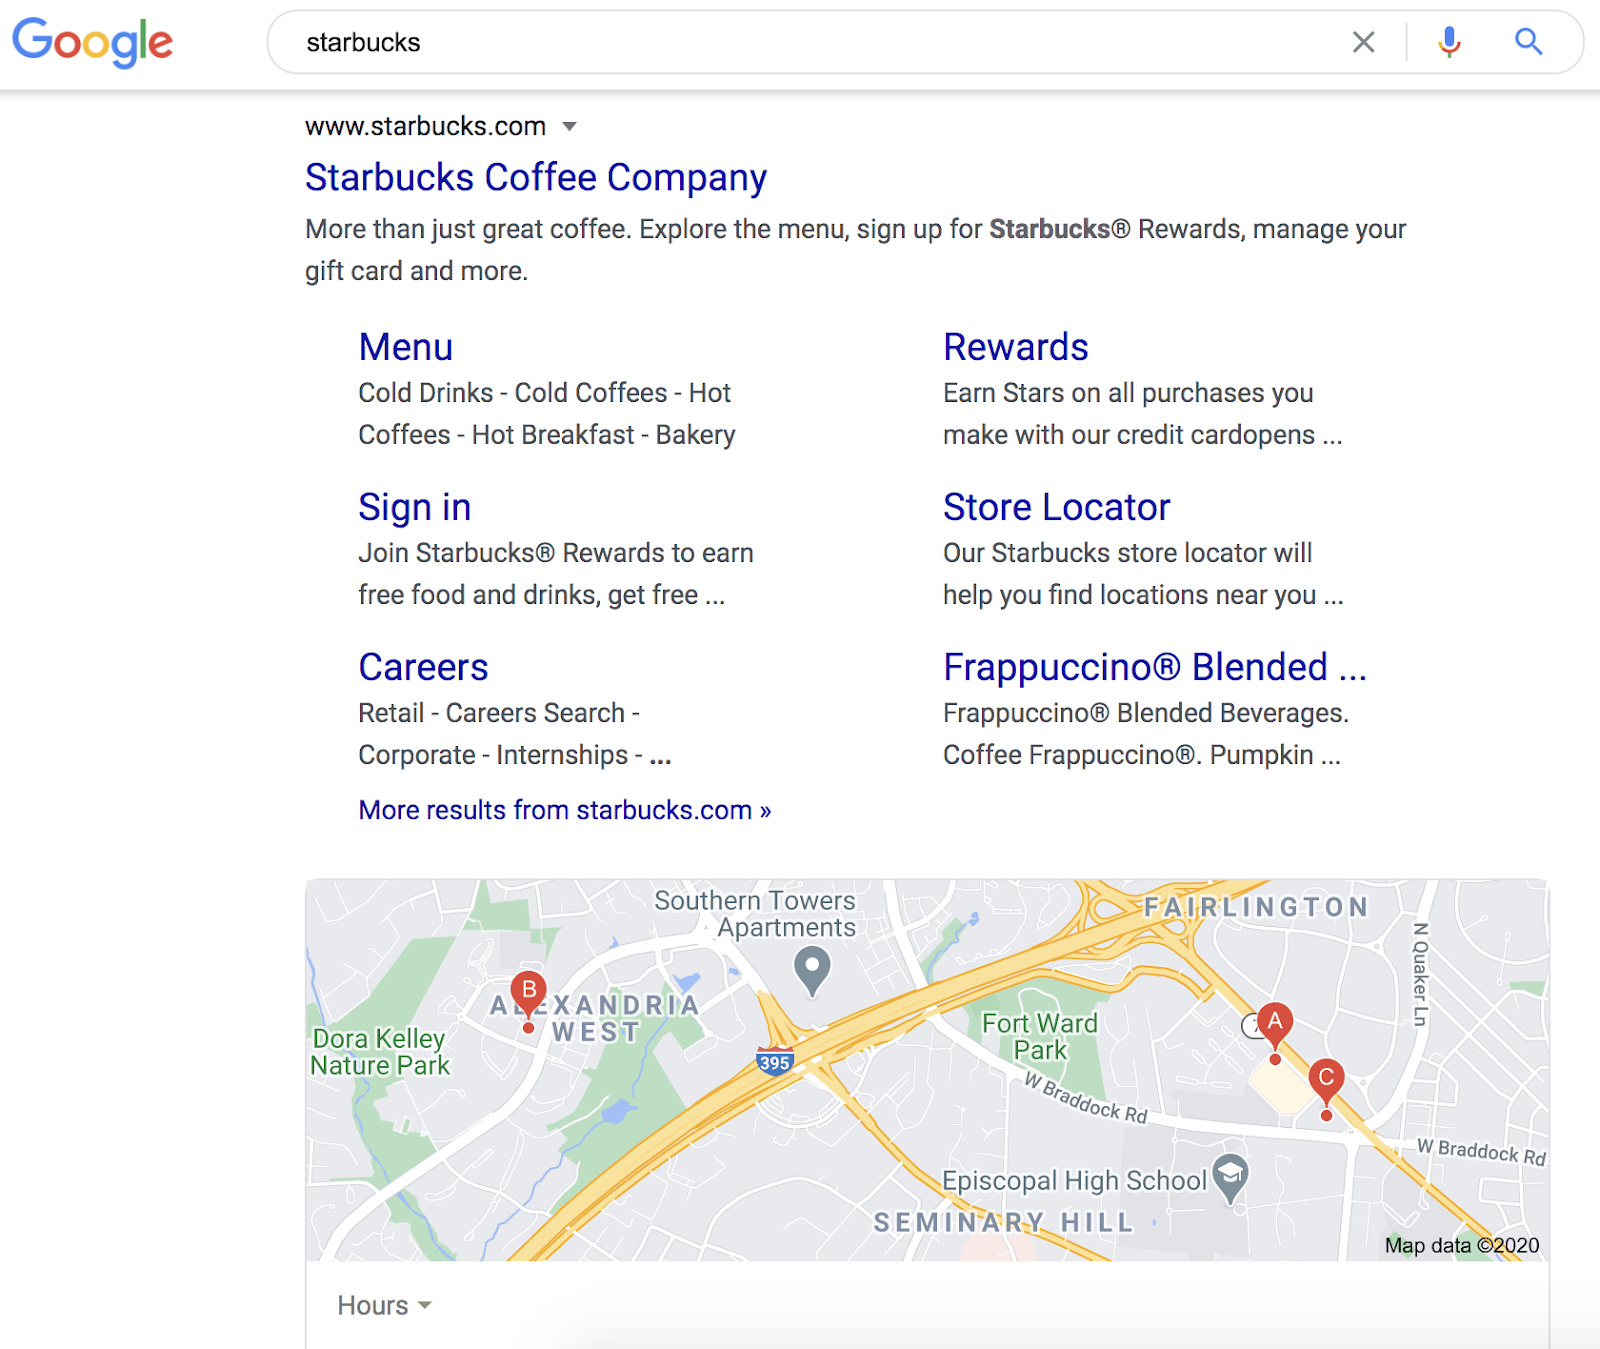
Task: Click More results from starbucks.com
Action: pyautogui.click(x=565, y=810)
